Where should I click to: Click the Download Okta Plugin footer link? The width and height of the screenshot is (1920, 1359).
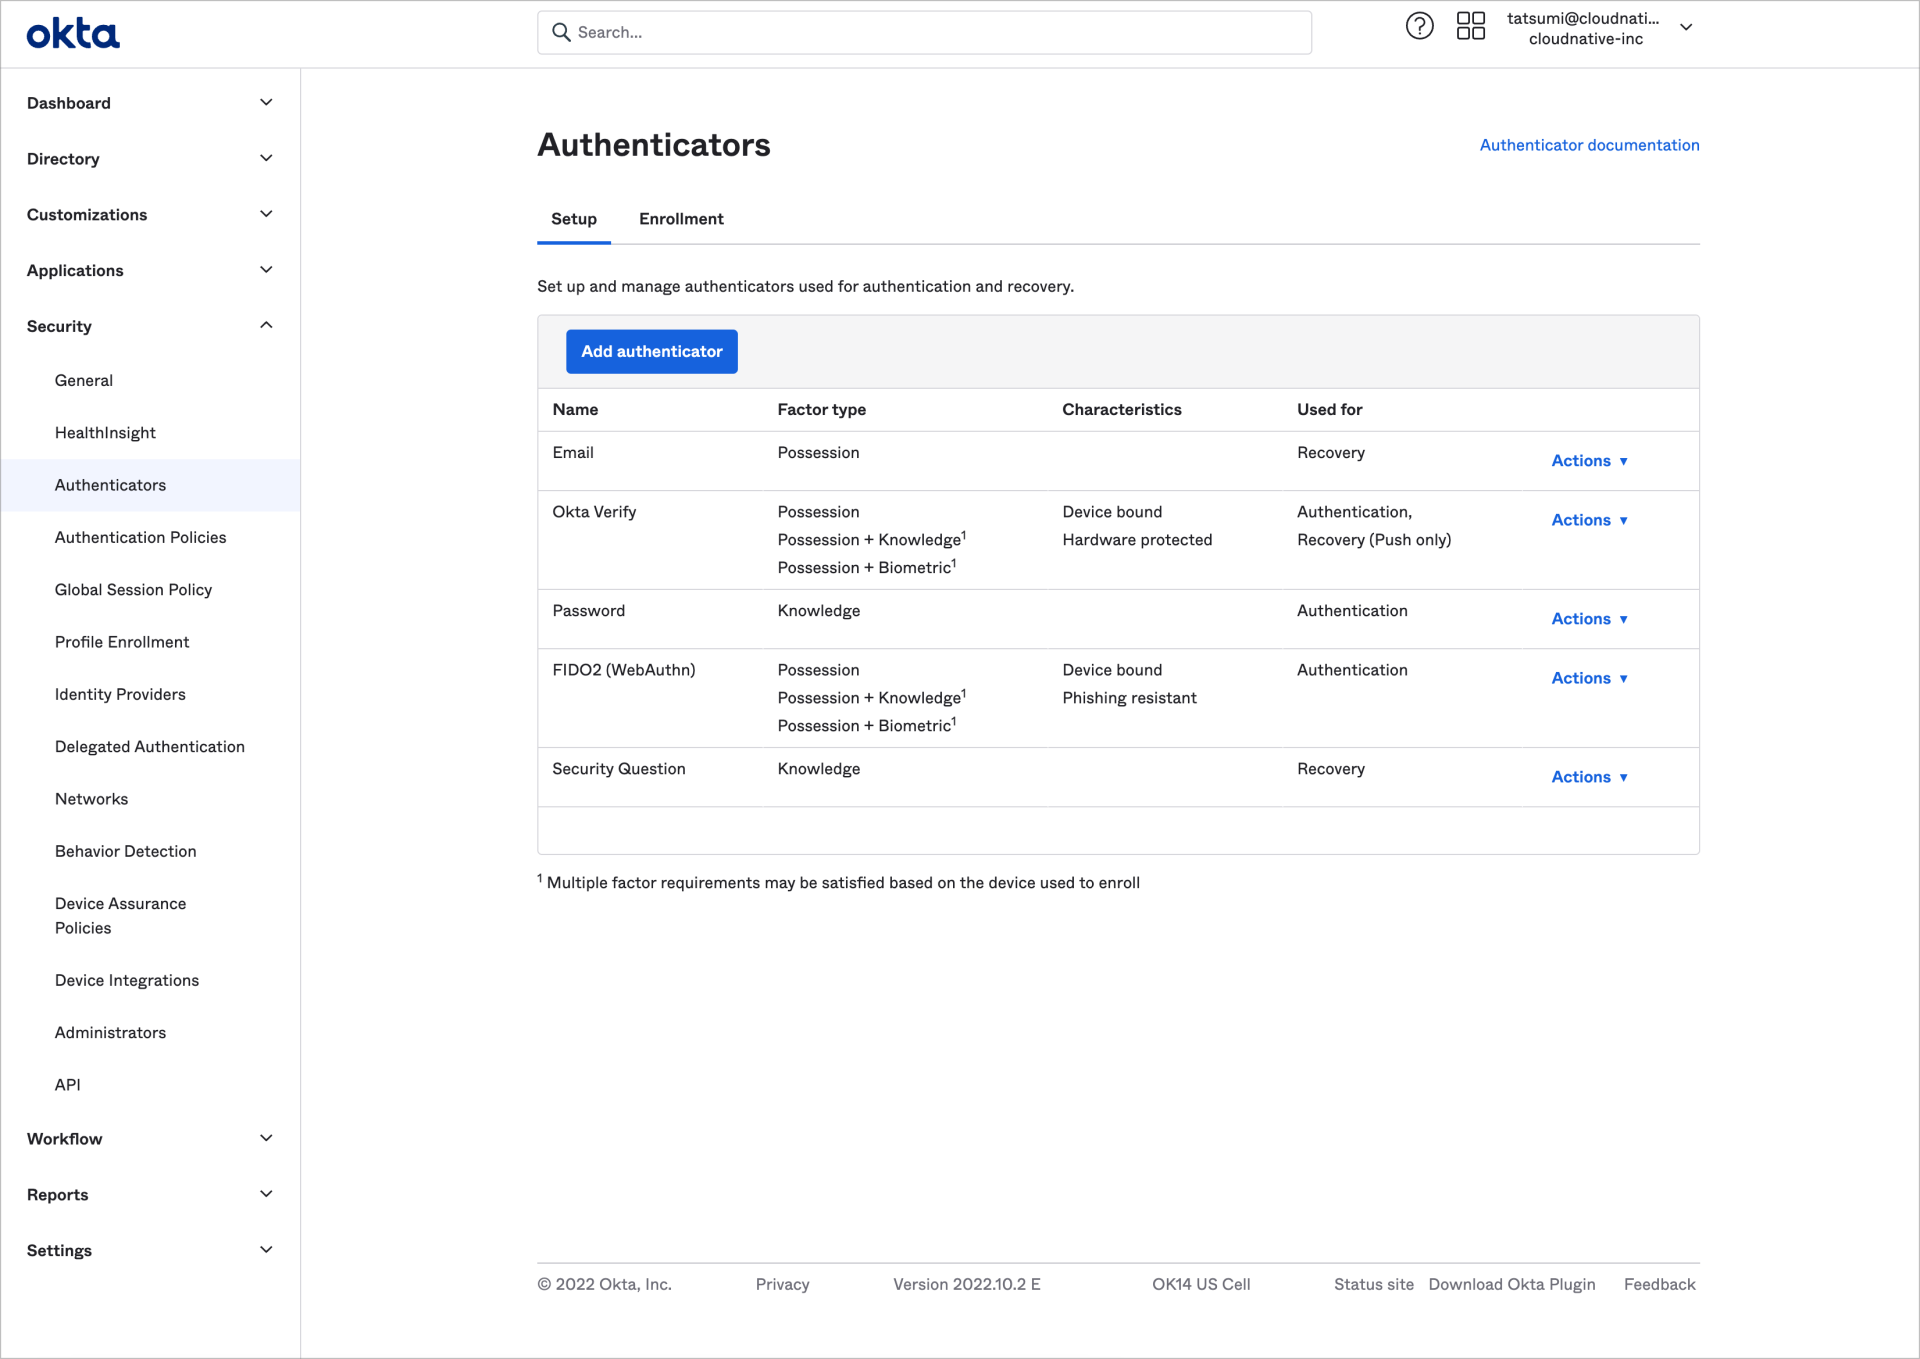click(x=1512, y=1284)
